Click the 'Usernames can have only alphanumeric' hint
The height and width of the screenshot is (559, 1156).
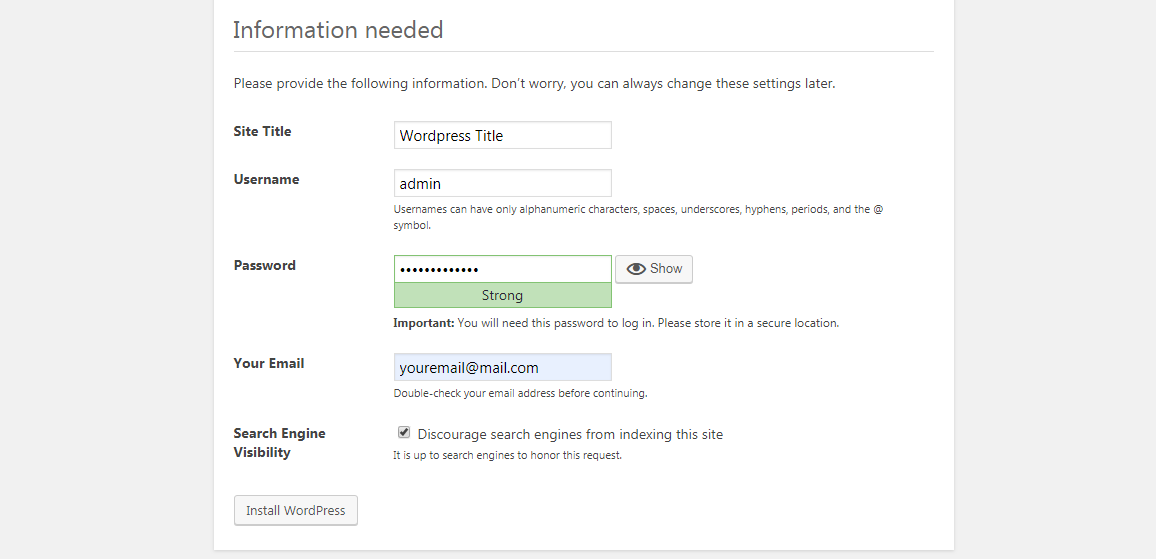638,217
